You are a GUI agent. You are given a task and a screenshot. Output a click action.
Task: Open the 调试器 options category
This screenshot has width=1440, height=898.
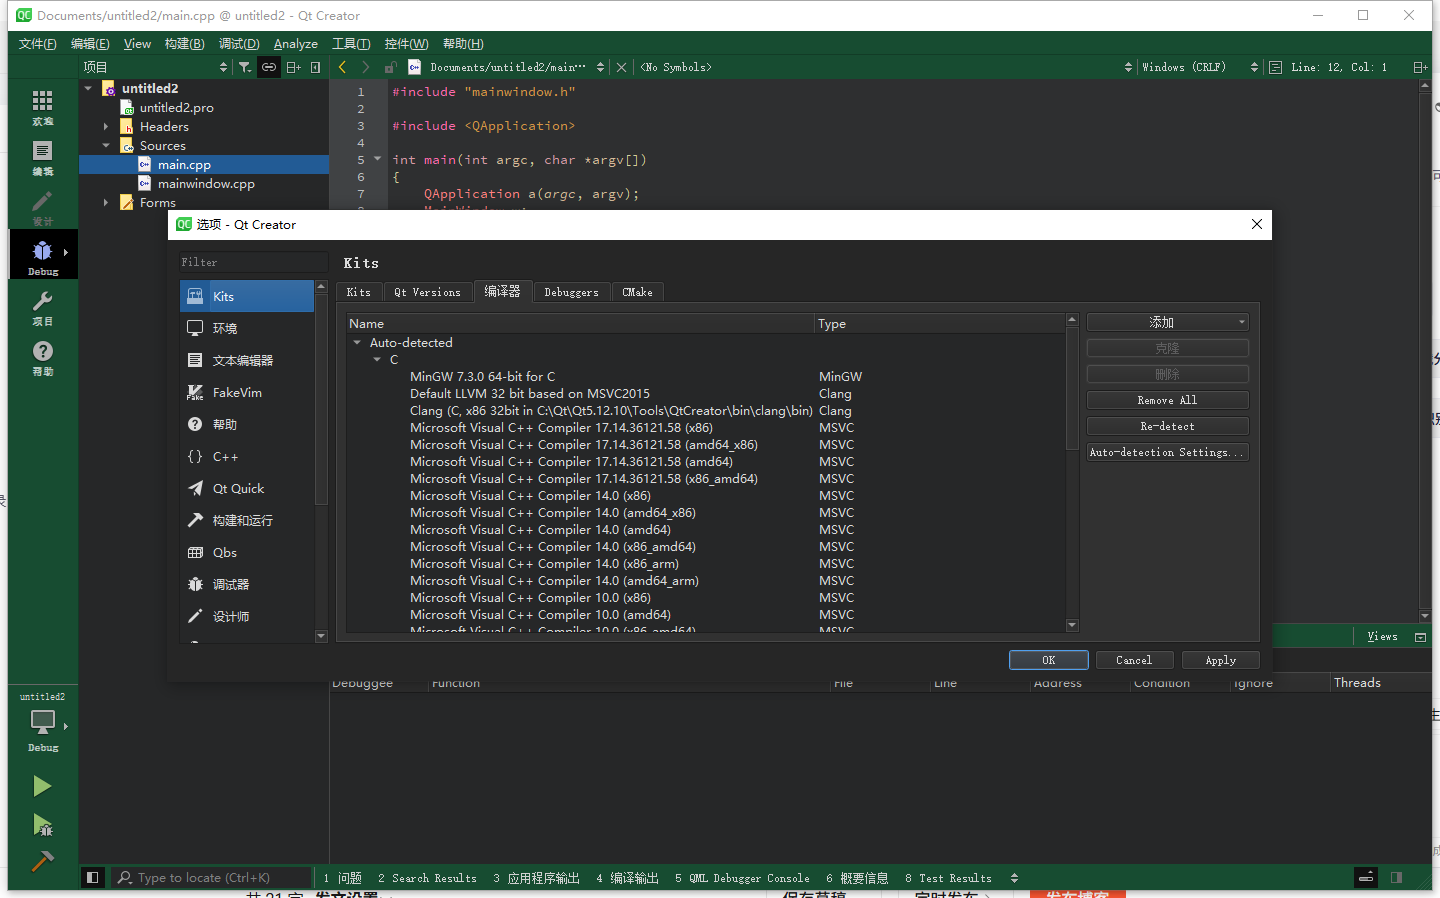tap(247, 584)
